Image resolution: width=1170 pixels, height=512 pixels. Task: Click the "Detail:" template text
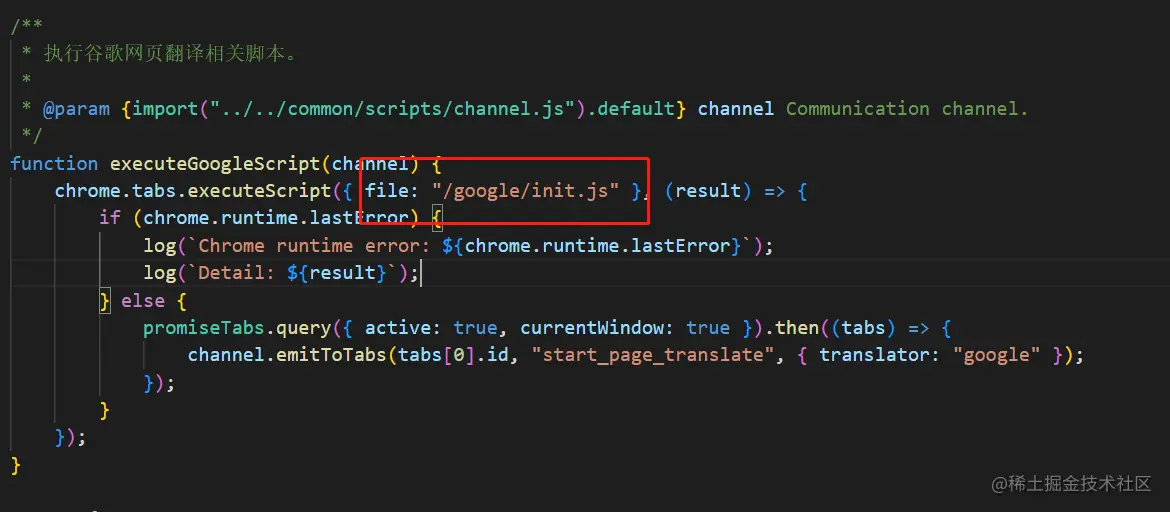tap(237, 272)
